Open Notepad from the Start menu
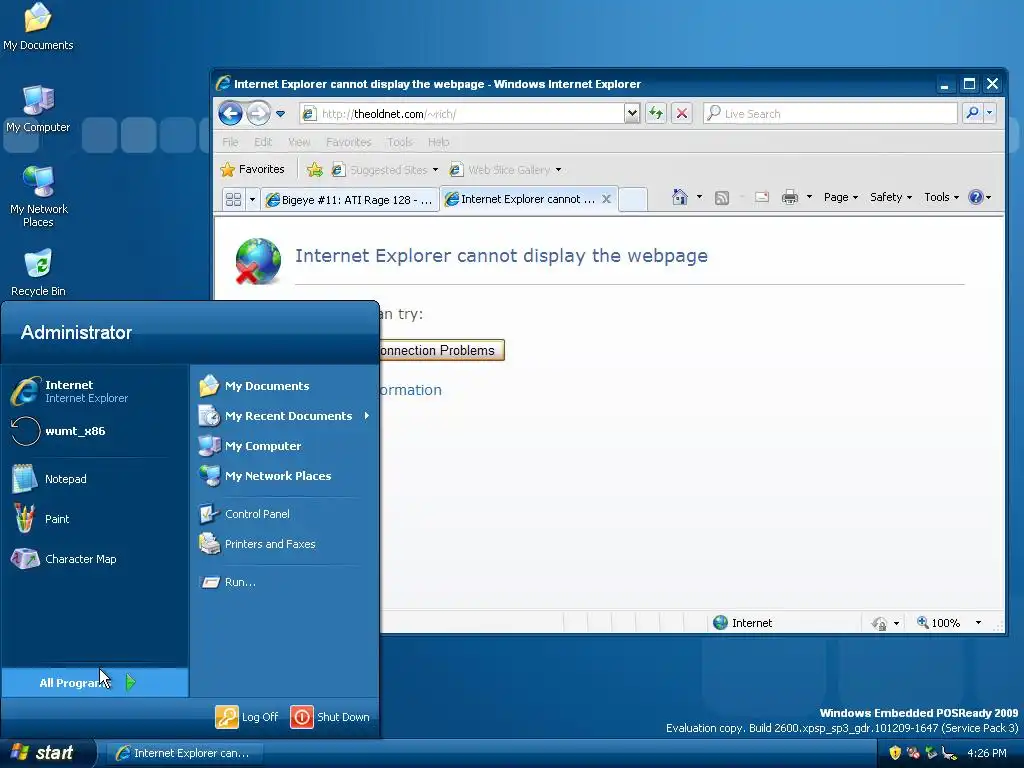Image resolution: width=1024 pixels, height=768 pixels. [95, 479]
